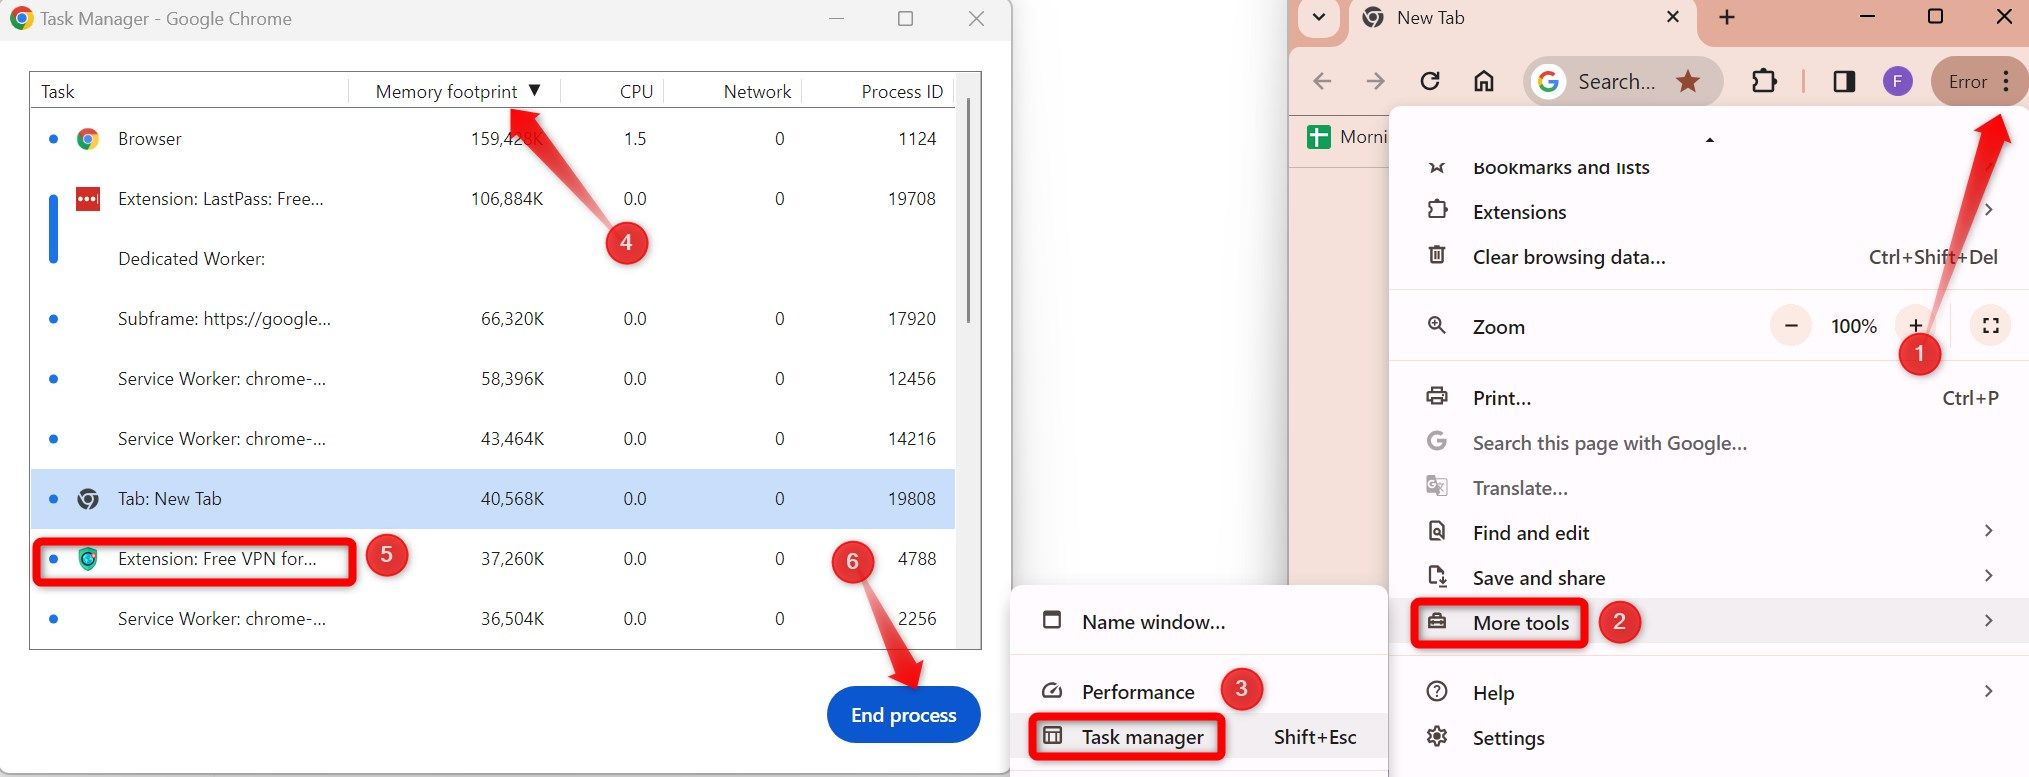Expand the Save and share submenu

pyautogui.click(x=1709, y=577)
